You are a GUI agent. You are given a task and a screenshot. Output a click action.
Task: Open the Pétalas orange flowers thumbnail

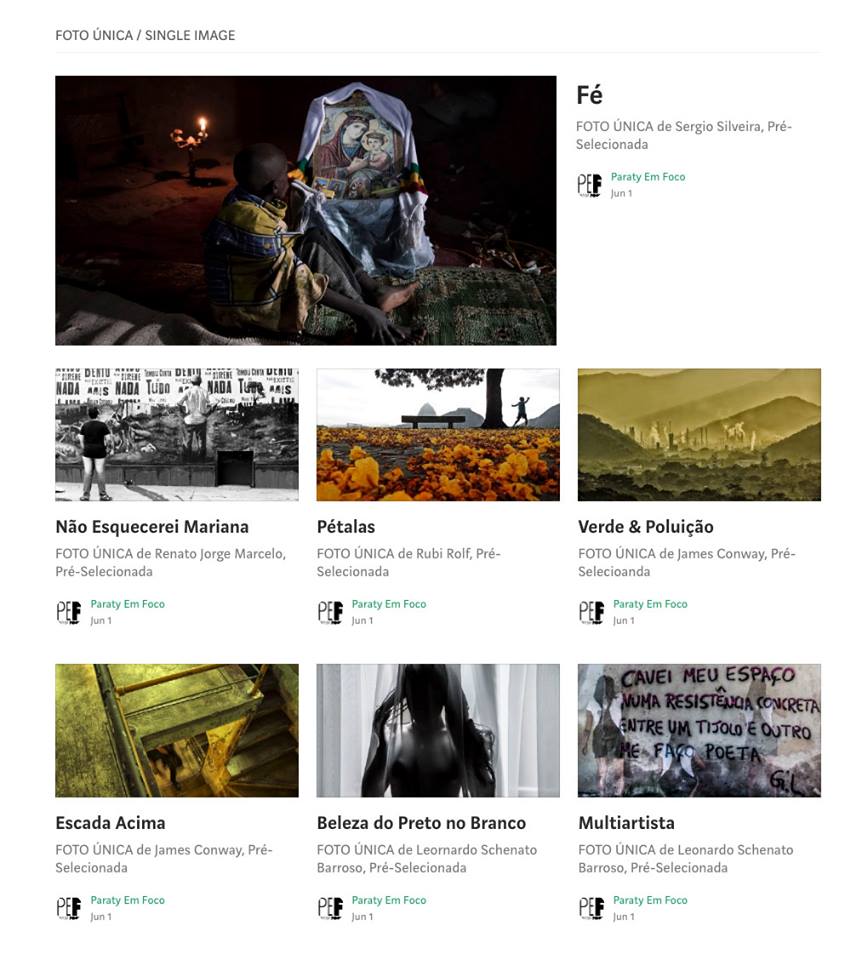tap(438, 435)
